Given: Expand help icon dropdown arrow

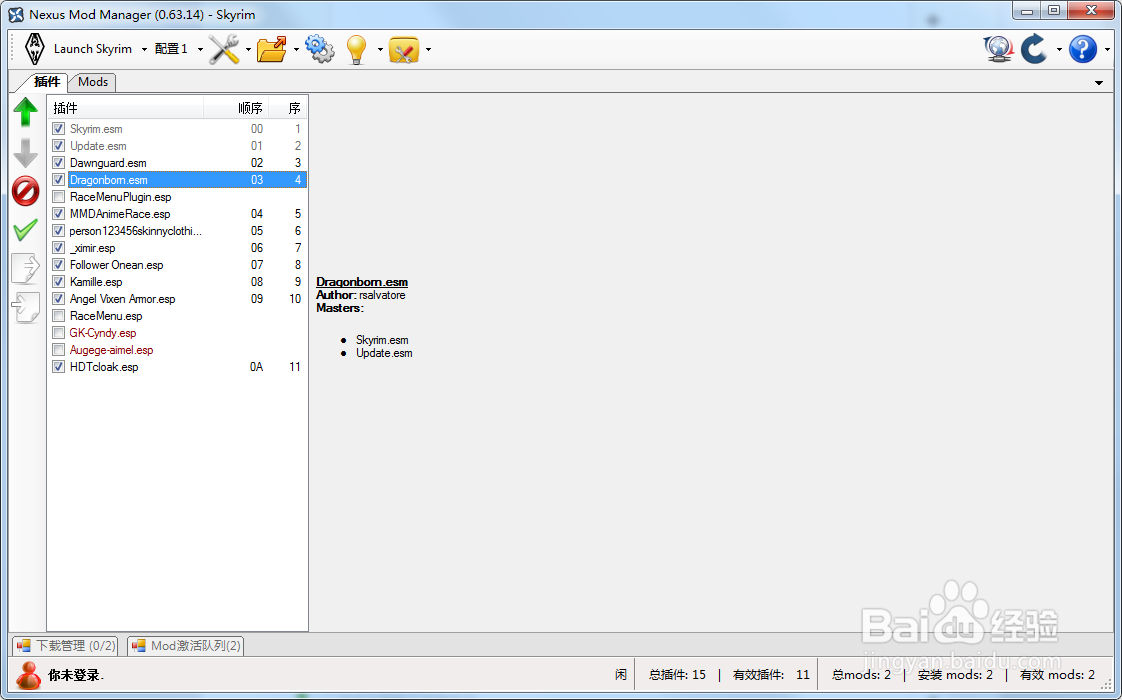Looking at the screenshot, I should pyautogui.click(x=1107, y=49).
